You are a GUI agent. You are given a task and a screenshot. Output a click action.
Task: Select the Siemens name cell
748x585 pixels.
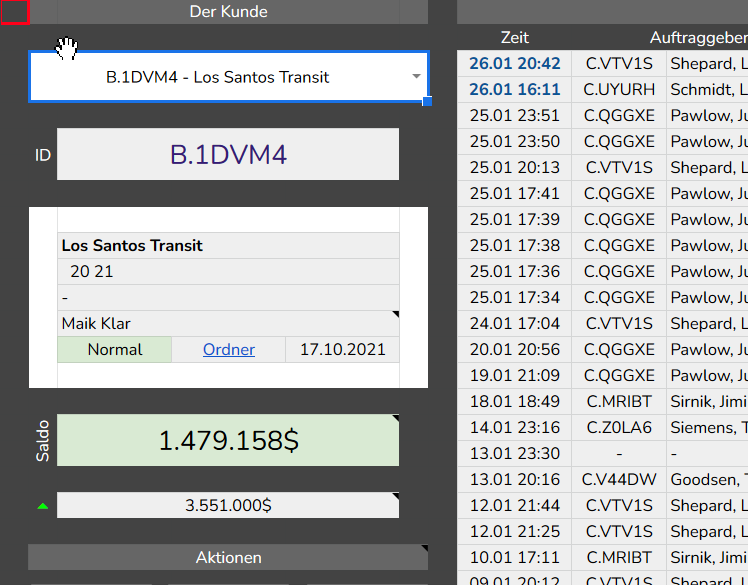click(707, 428)
